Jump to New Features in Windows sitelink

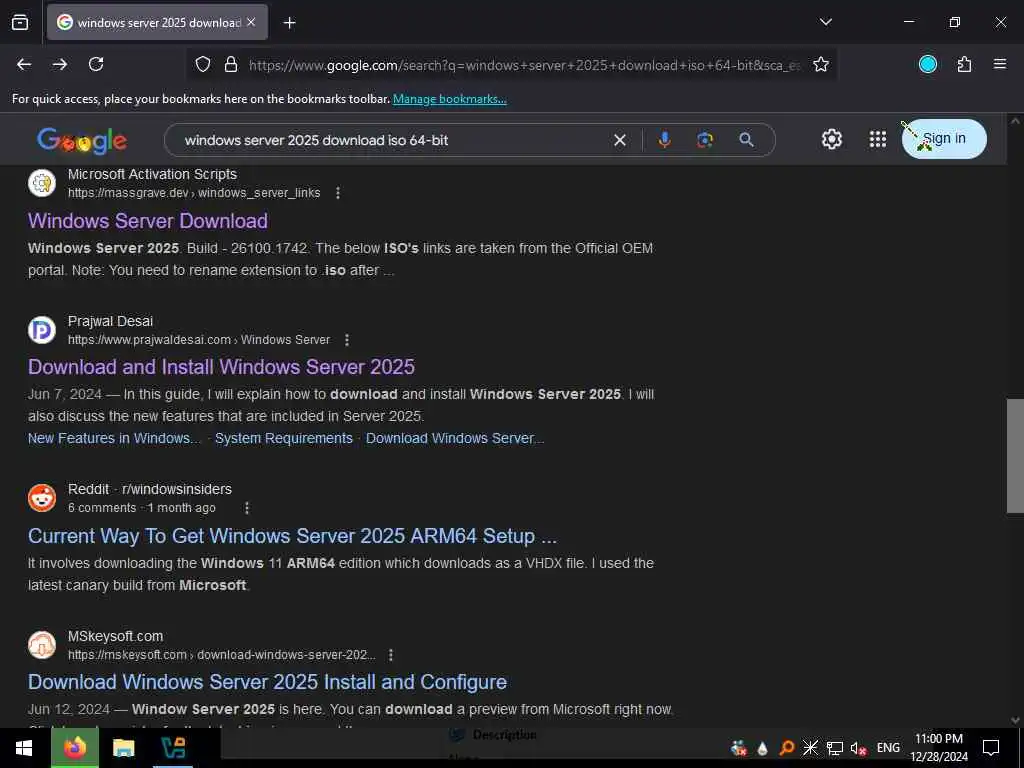point(114,438)
